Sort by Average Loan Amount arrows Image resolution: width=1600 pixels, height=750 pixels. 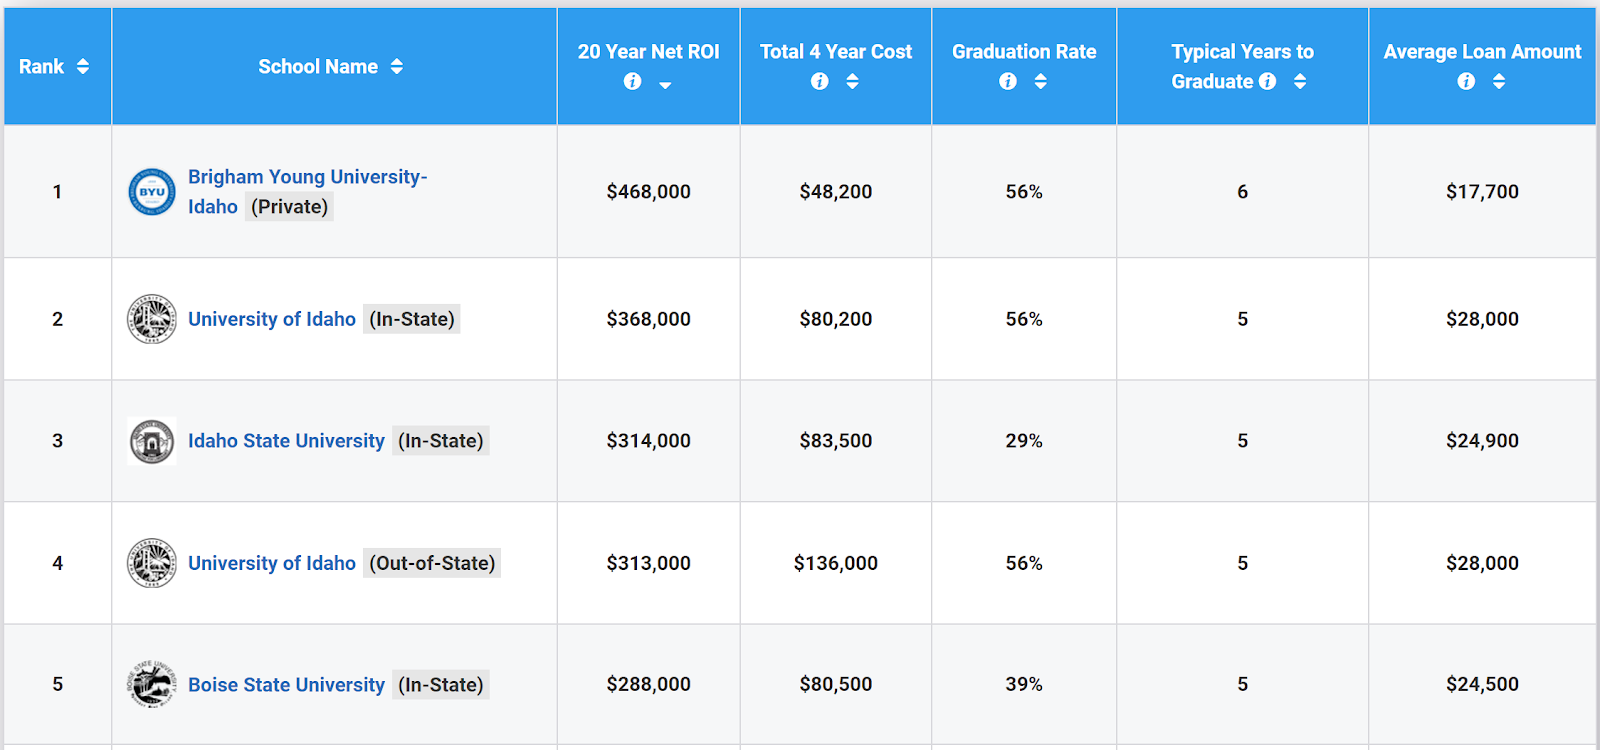click(x=1499, y=82)
